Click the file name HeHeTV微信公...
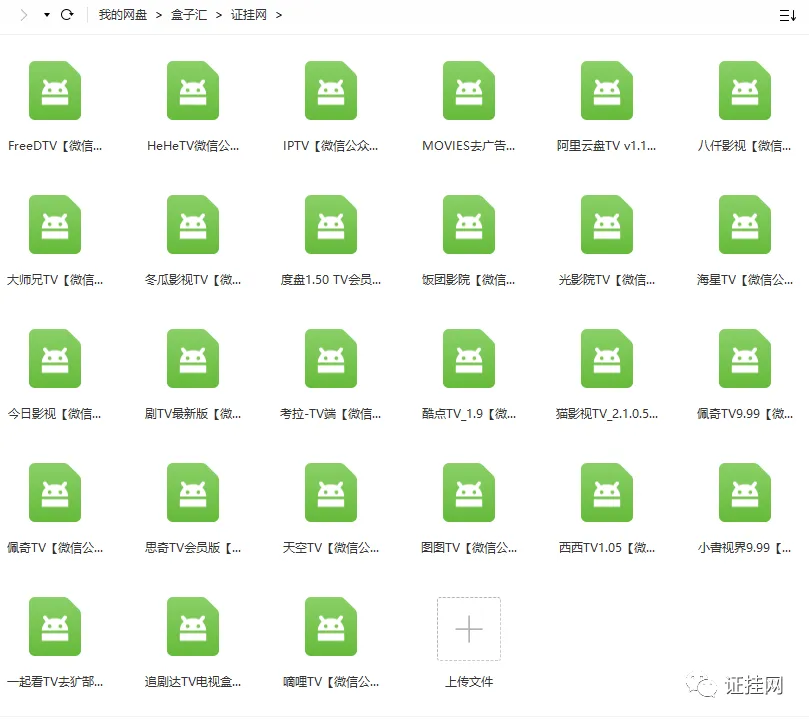 pyautogui.click(x=193, y=146)
